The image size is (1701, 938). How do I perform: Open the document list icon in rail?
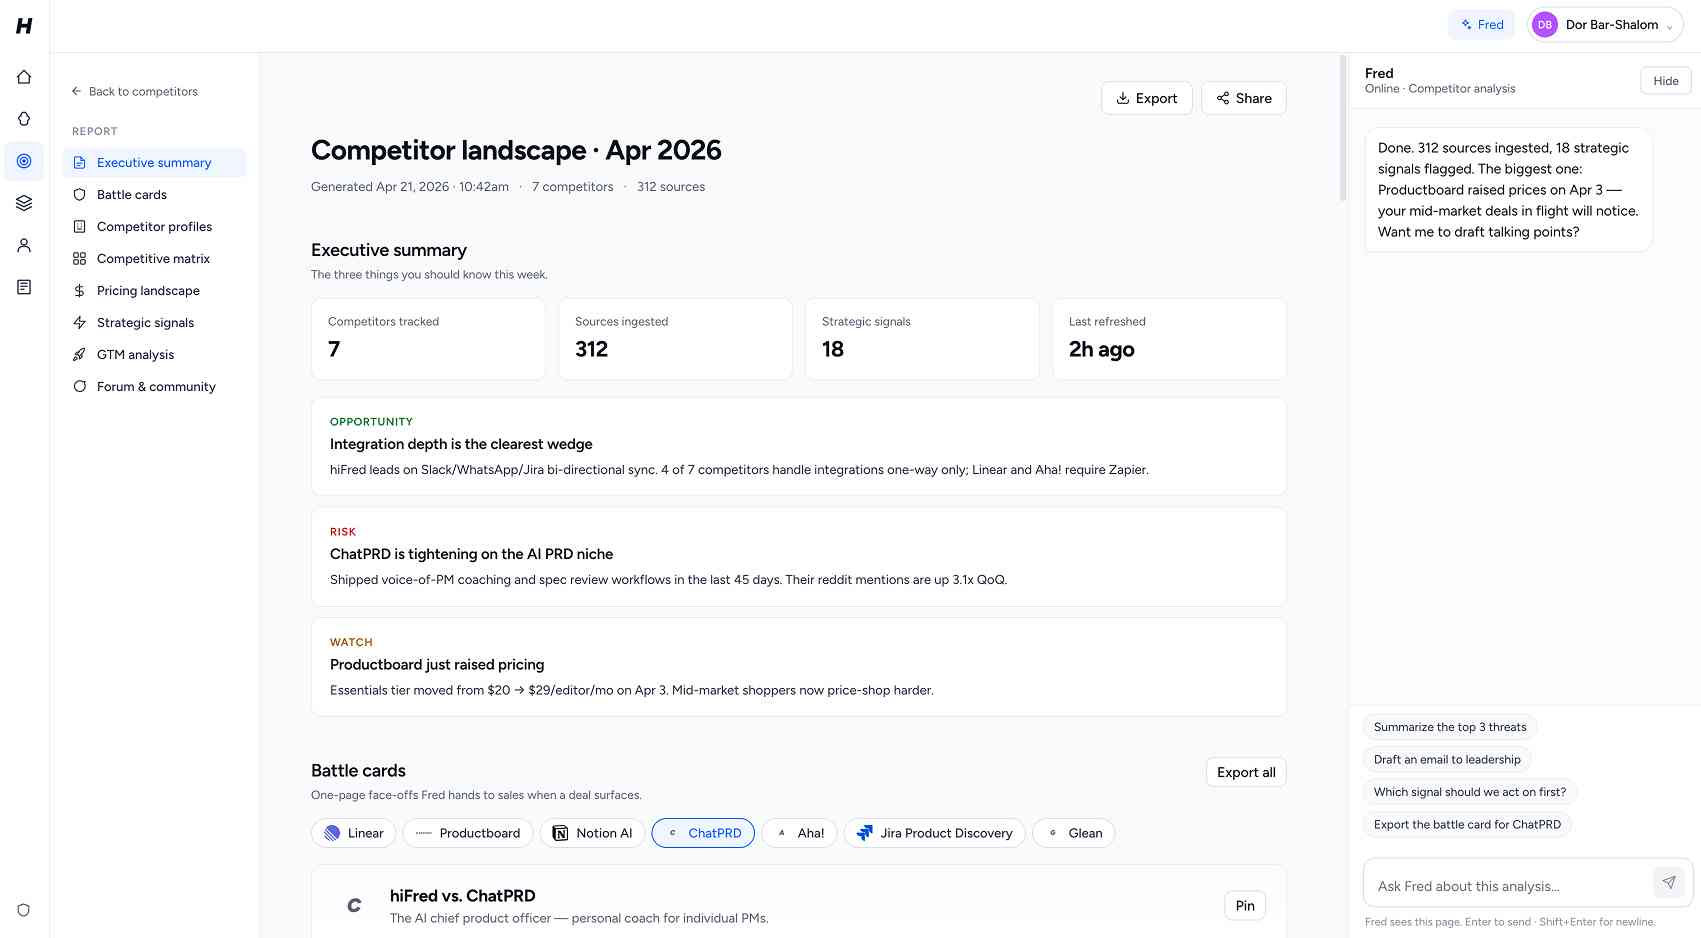[x=24, y=287]
